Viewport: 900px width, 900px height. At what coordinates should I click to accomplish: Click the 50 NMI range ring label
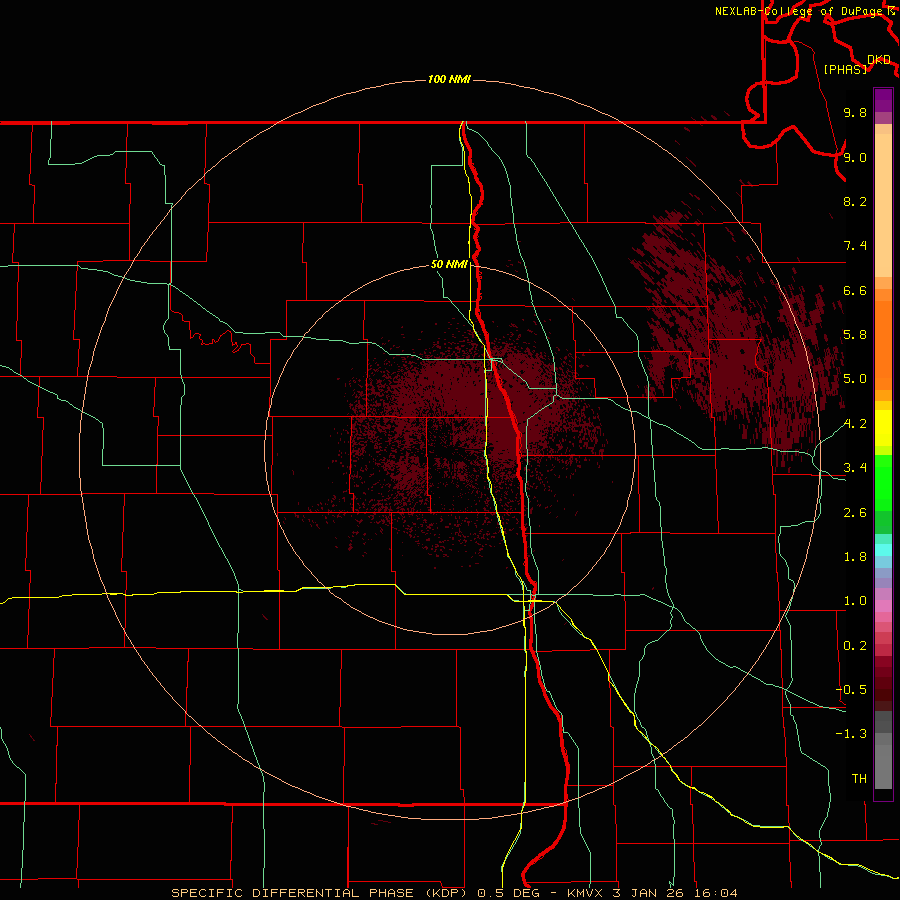tap(449, 265)
